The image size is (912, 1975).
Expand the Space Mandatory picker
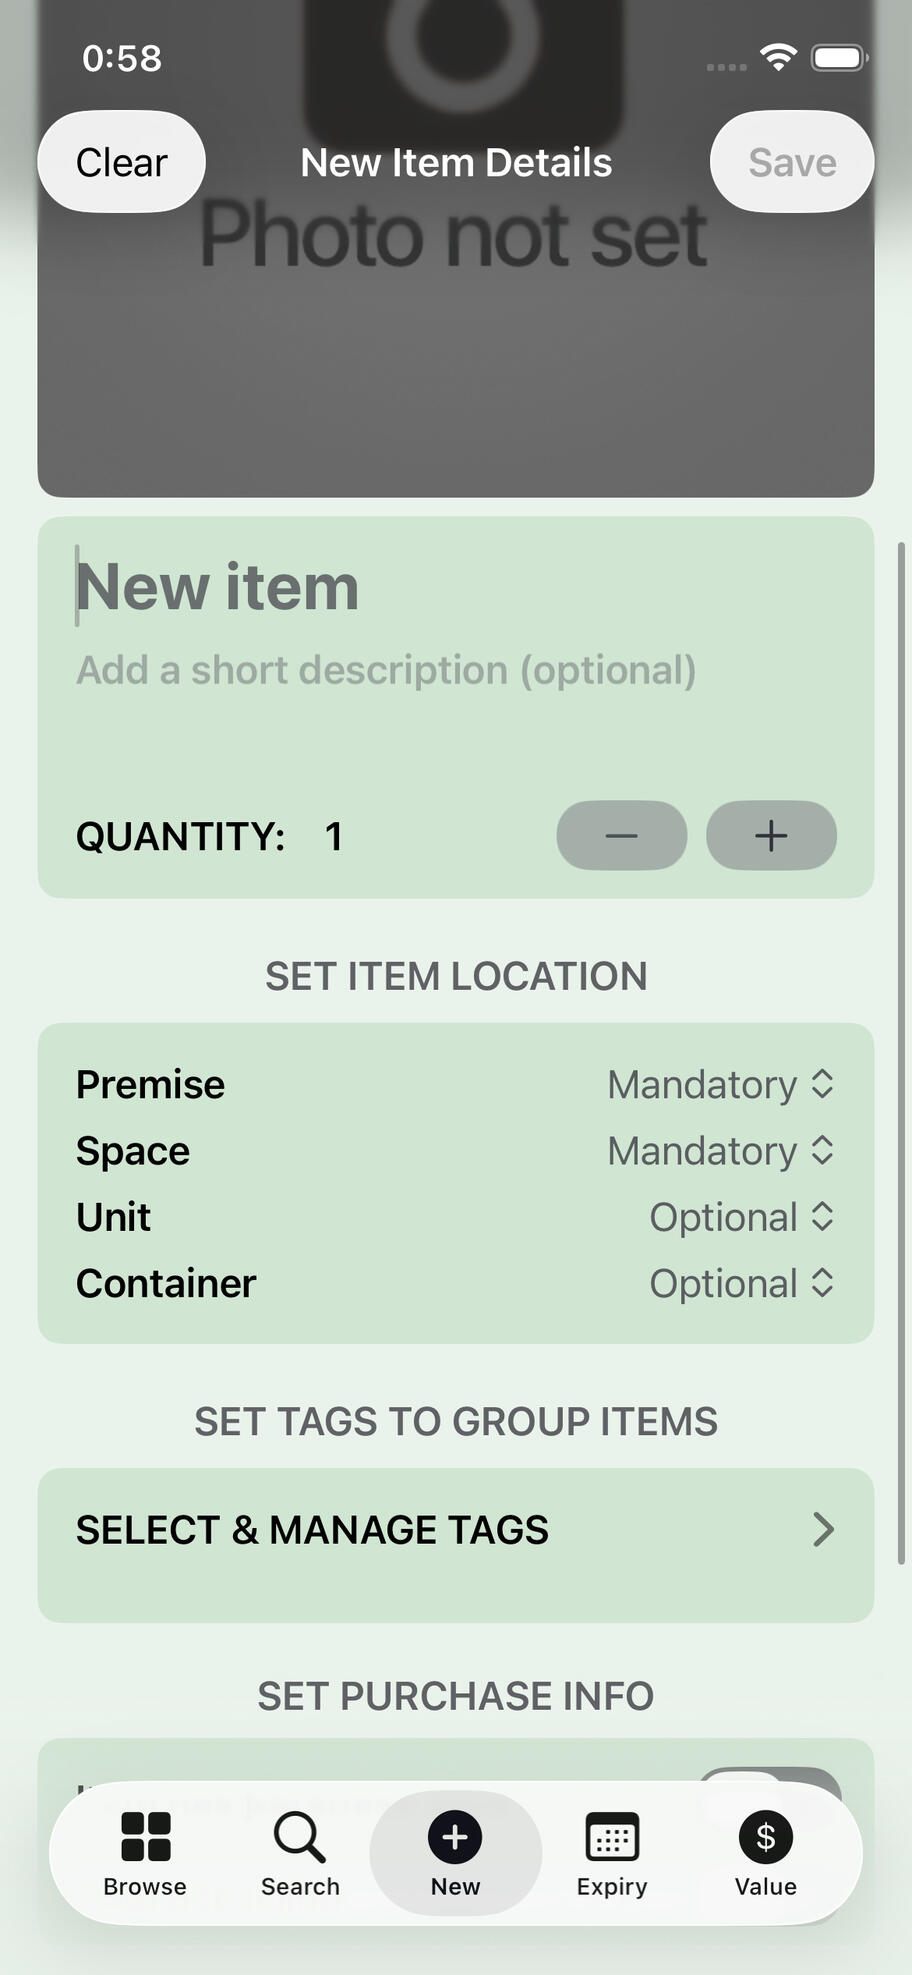point(721,1150)
